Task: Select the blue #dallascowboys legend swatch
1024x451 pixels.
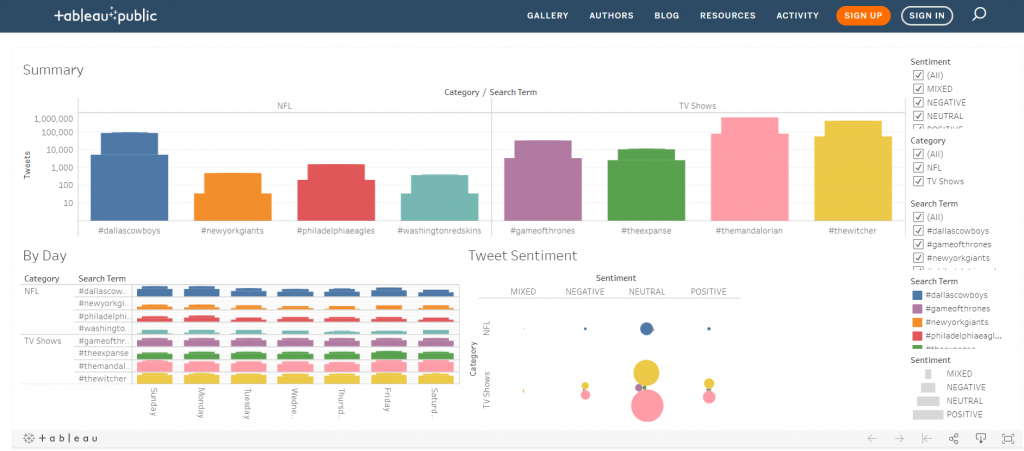Action: 918,295
